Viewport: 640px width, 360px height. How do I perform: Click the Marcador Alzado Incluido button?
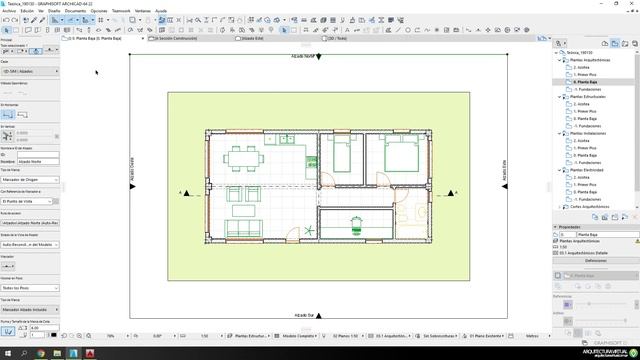[30, 309]
